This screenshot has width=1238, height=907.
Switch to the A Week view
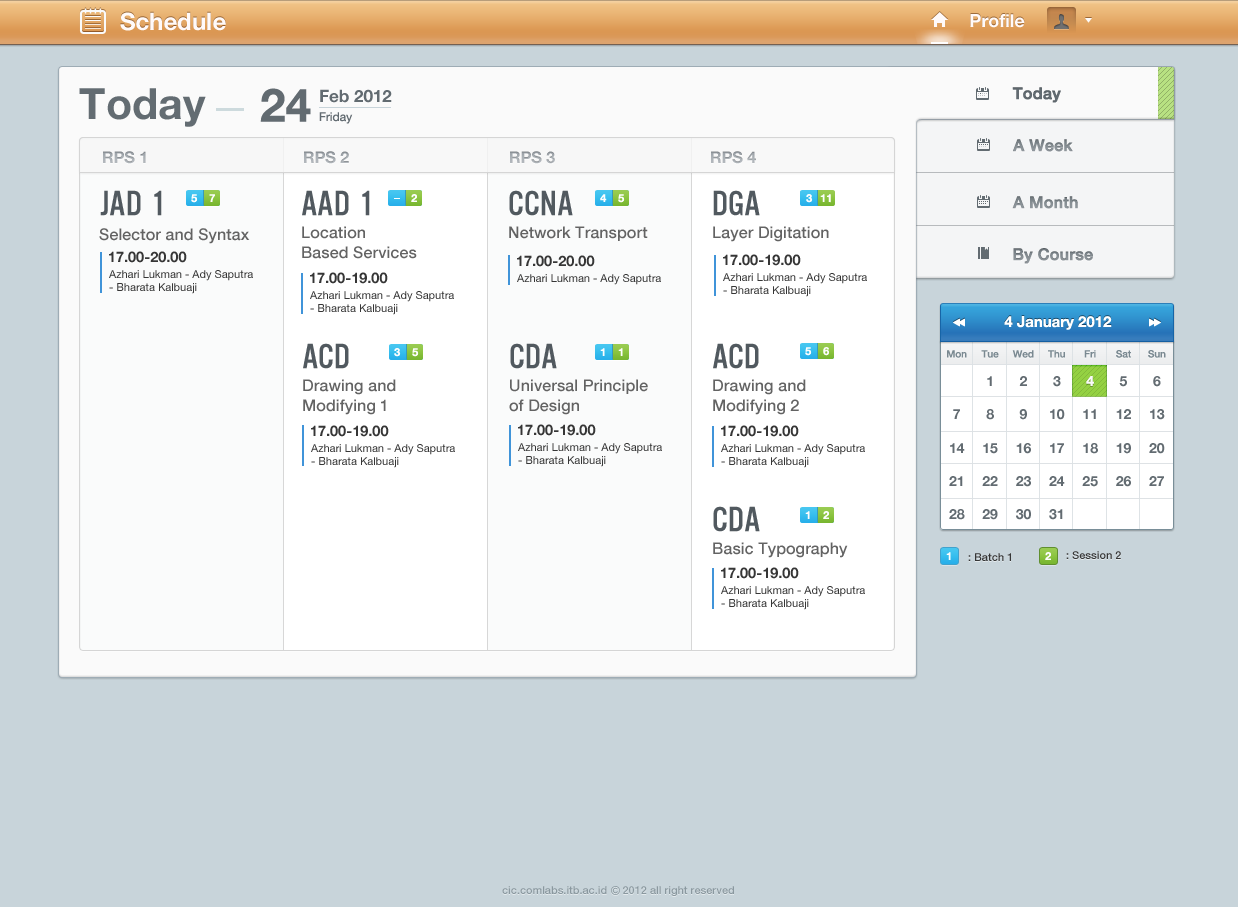coord(1045,146)
